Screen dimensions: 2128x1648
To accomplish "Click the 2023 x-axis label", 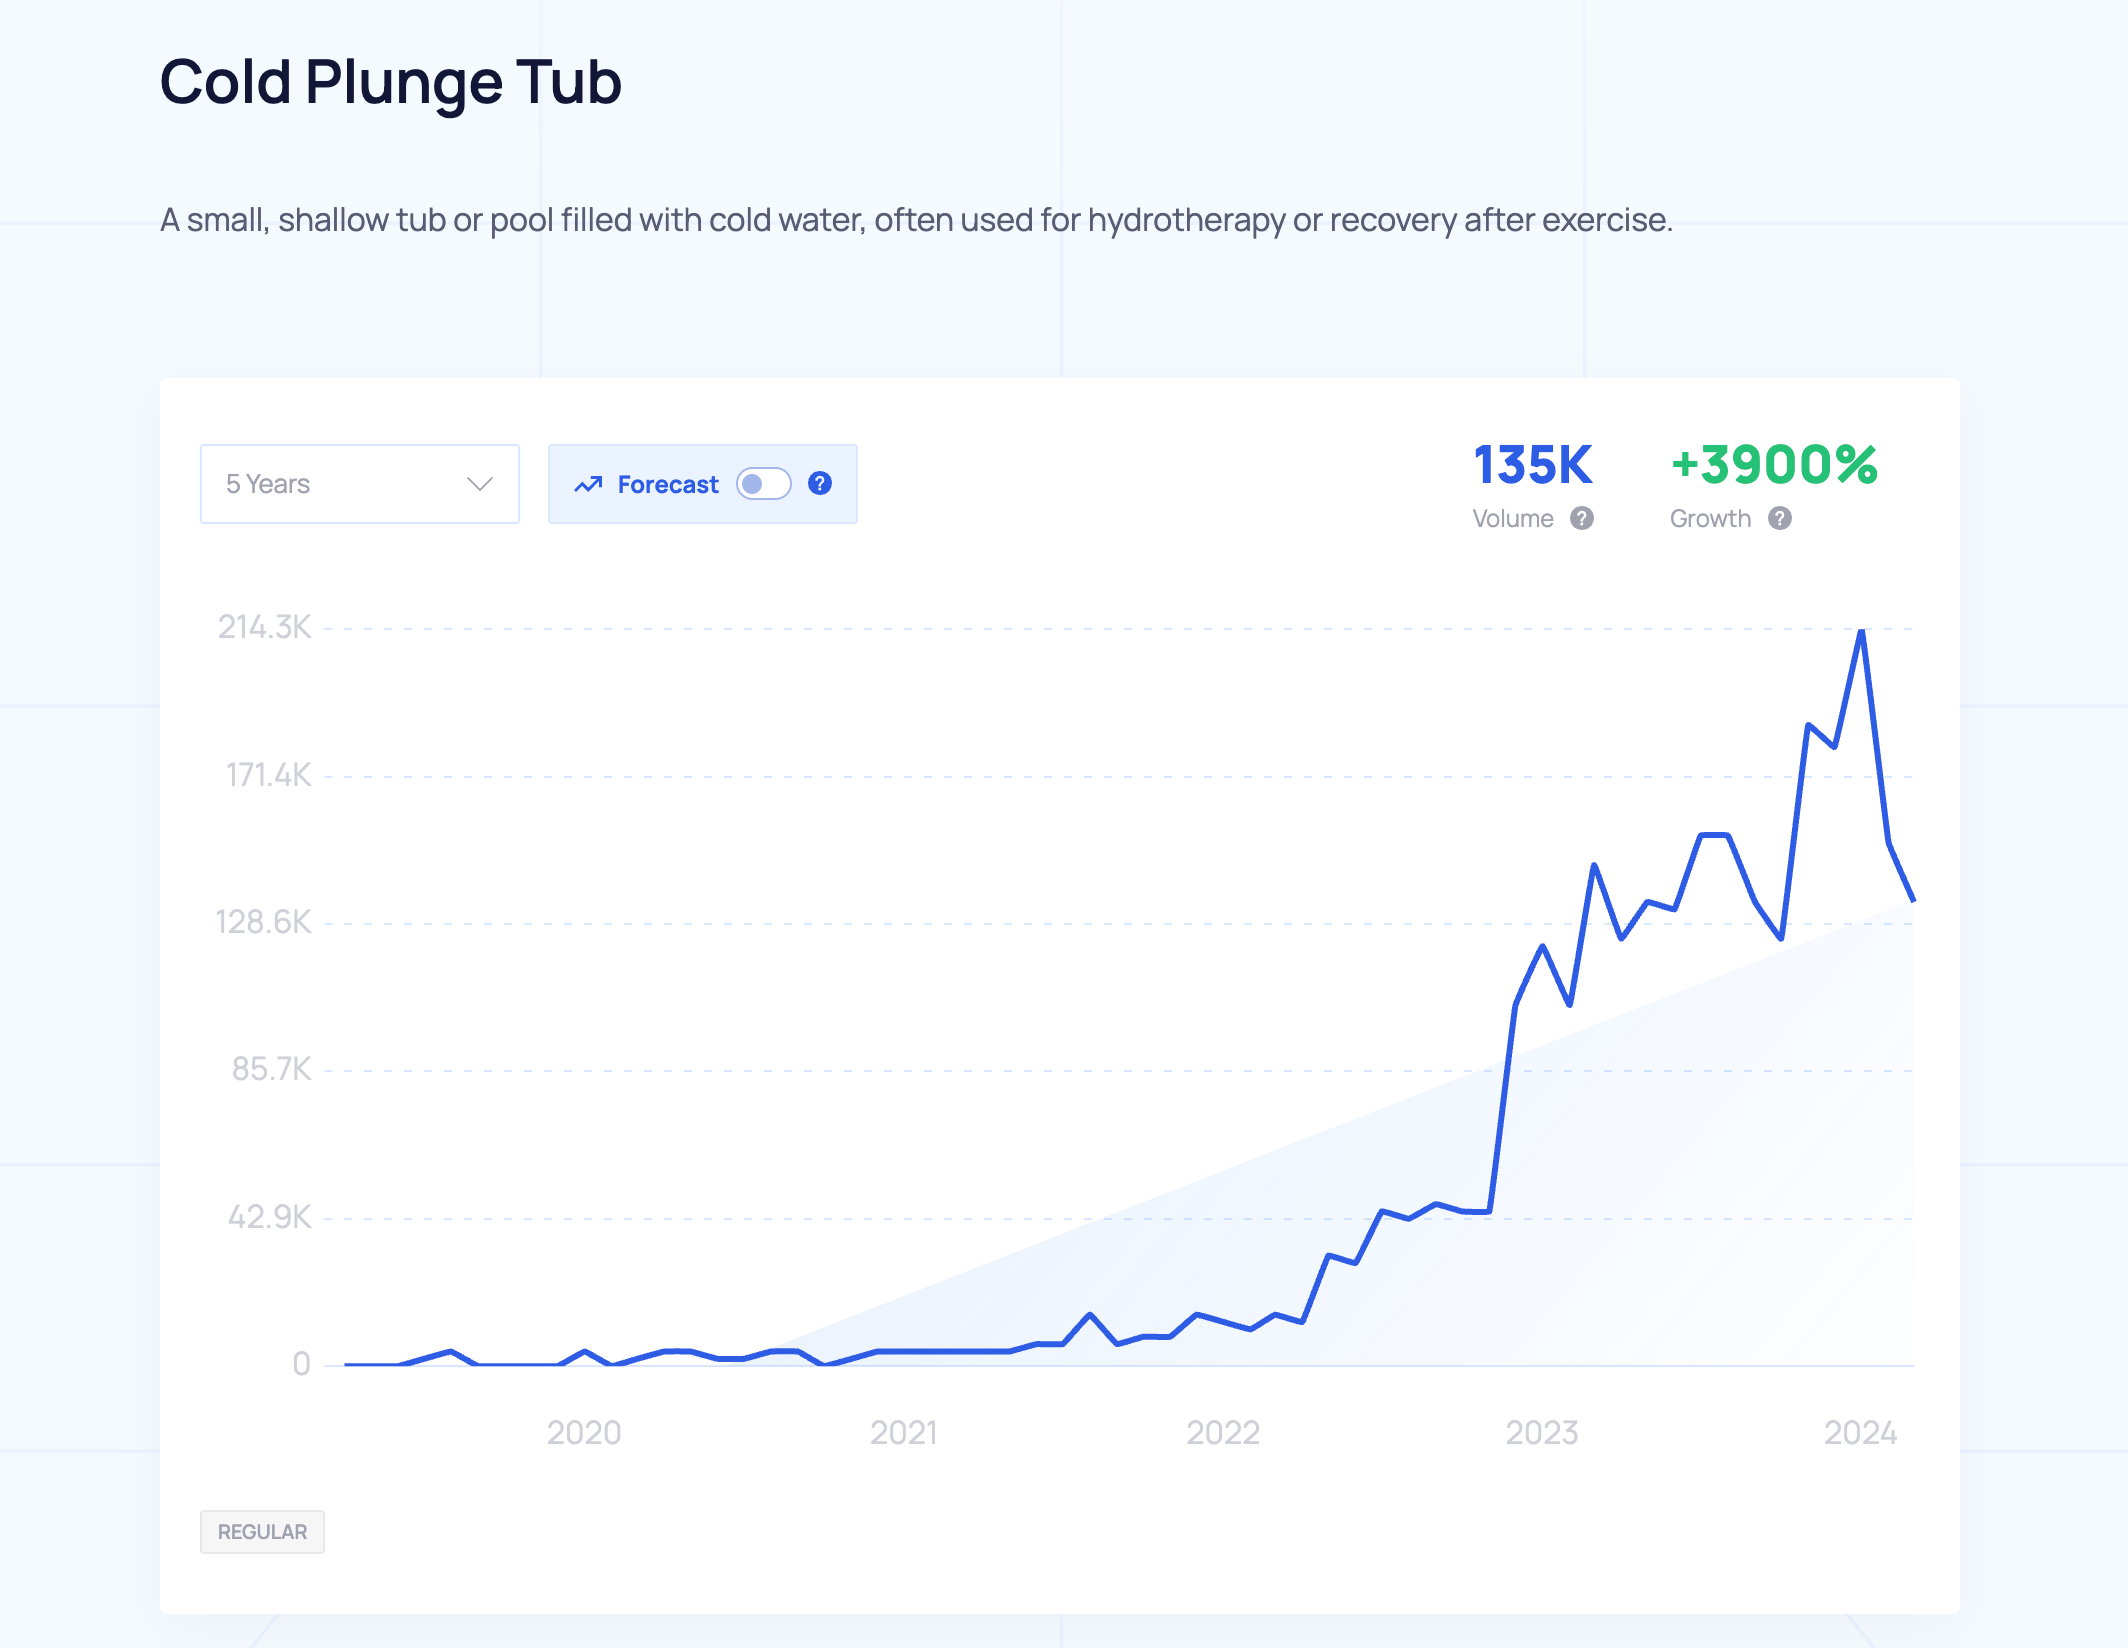I will (x=1541, y=1432).
